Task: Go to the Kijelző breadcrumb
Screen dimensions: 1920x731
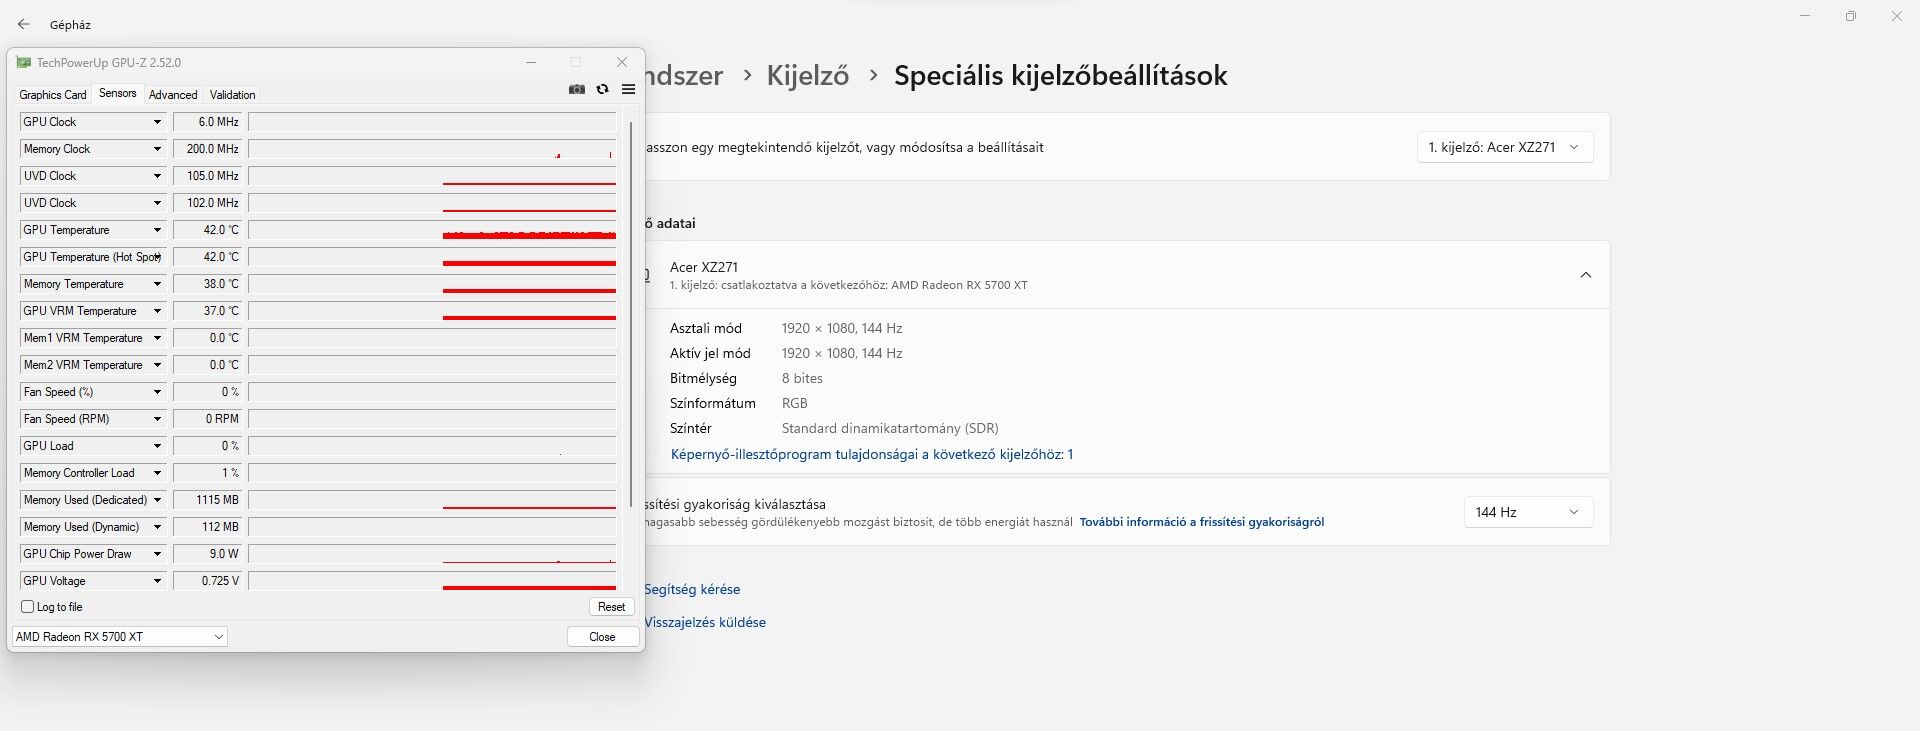Action: click(x=808, y=75)
